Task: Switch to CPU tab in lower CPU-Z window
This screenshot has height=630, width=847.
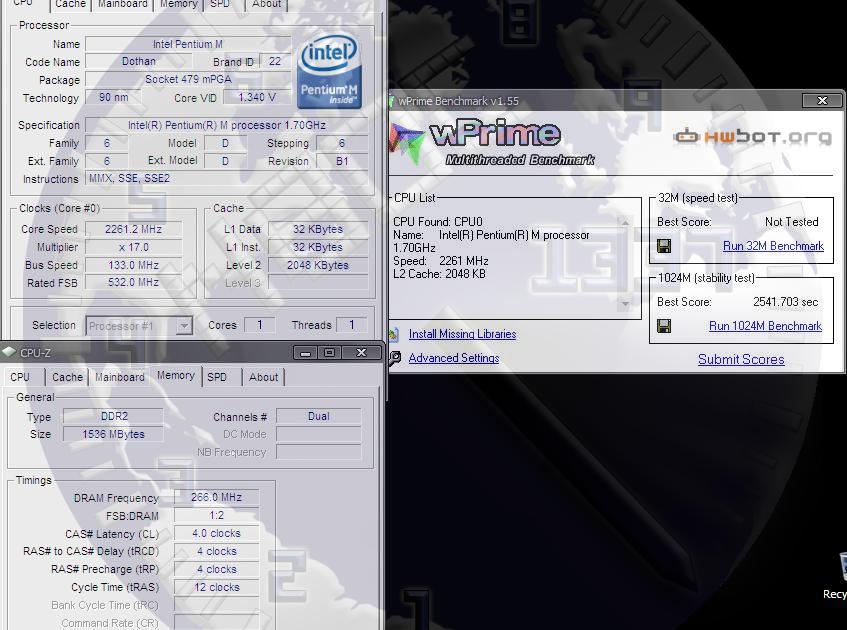Action: (20, 377)
